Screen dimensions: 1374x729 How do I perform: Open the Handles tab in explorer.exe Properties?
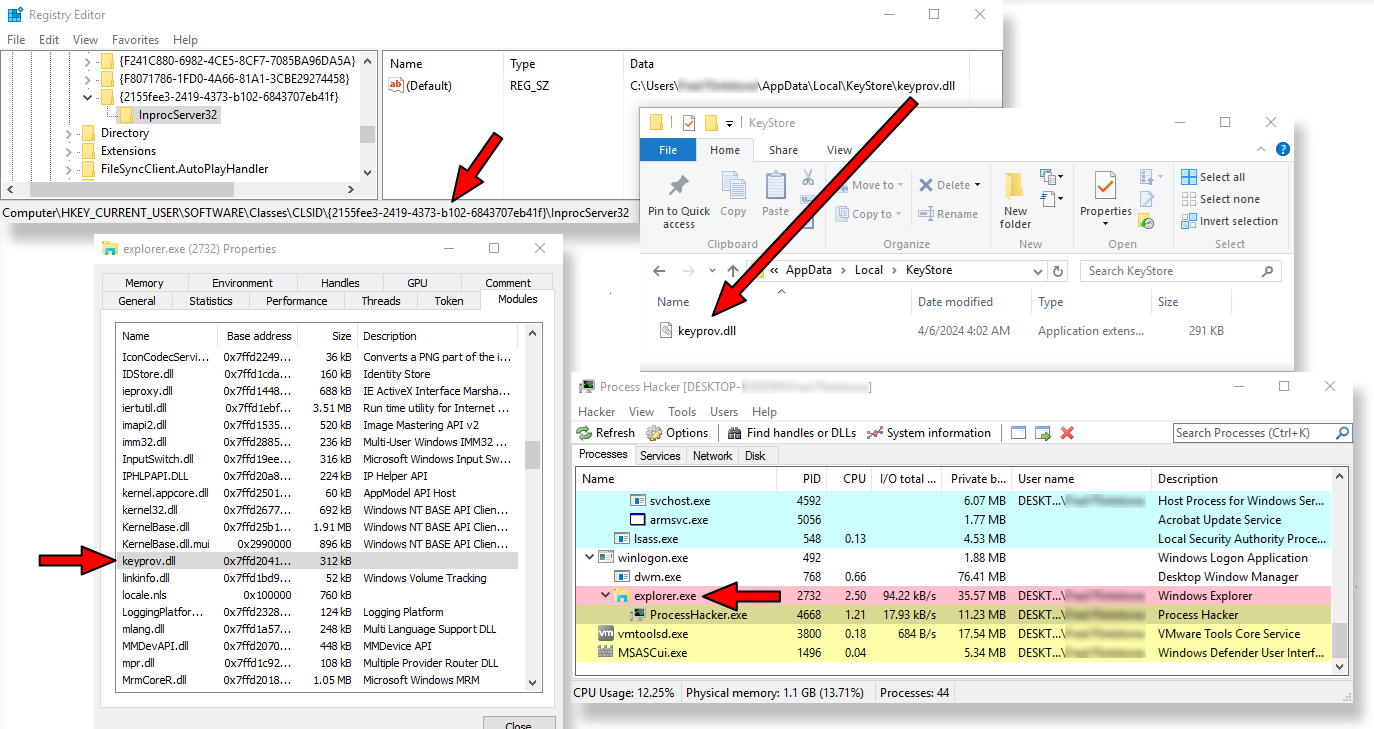point(340,283)
